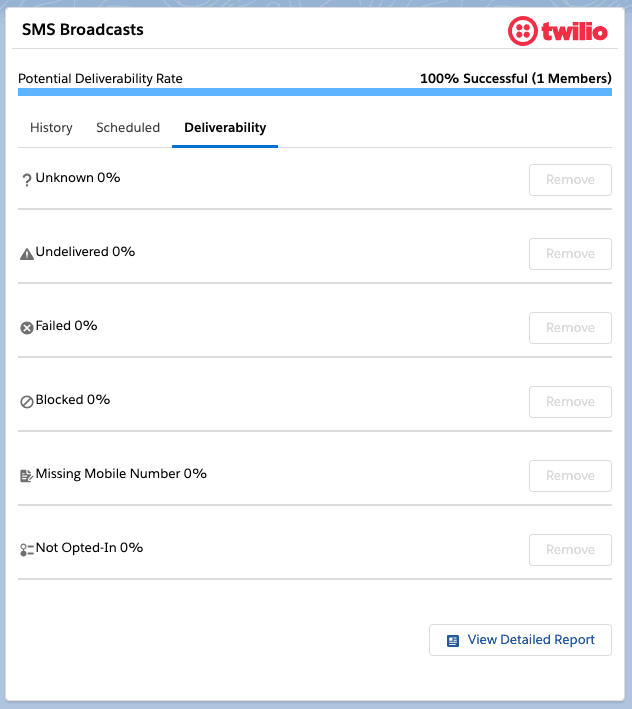The height and width of the screenshot is (709, 632).
Task: Open the Scheduled tab
Action: click(128, 128)
